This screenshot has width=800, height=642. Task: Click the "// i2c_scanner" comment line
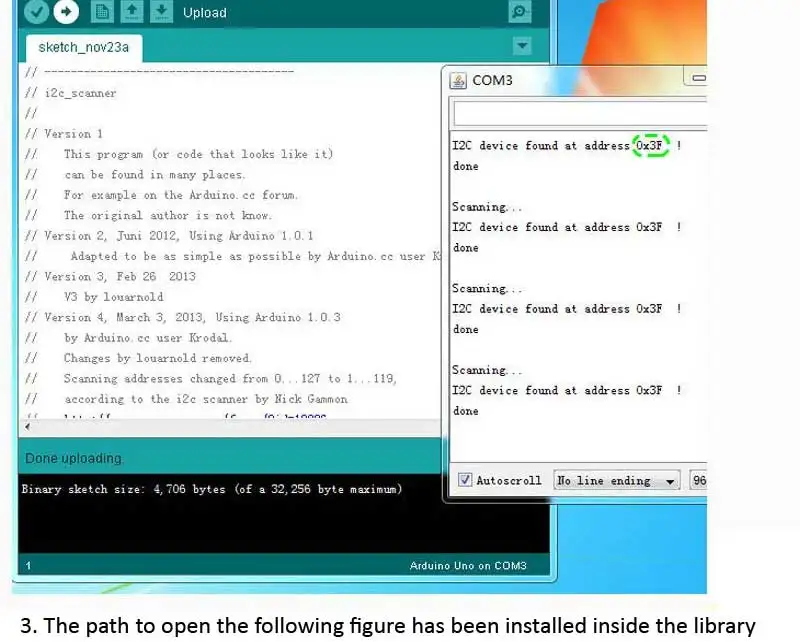[71, 93]
